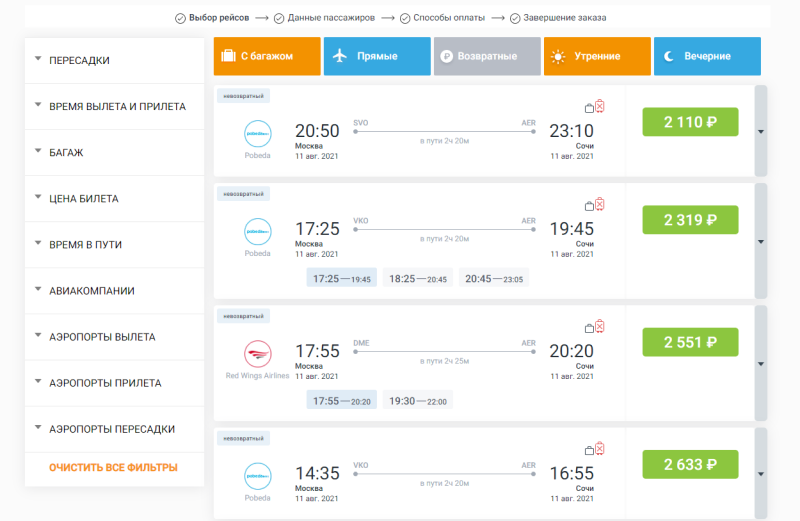Click the Pobeda logo on 20:50 flight

click(x=258, y=133)
